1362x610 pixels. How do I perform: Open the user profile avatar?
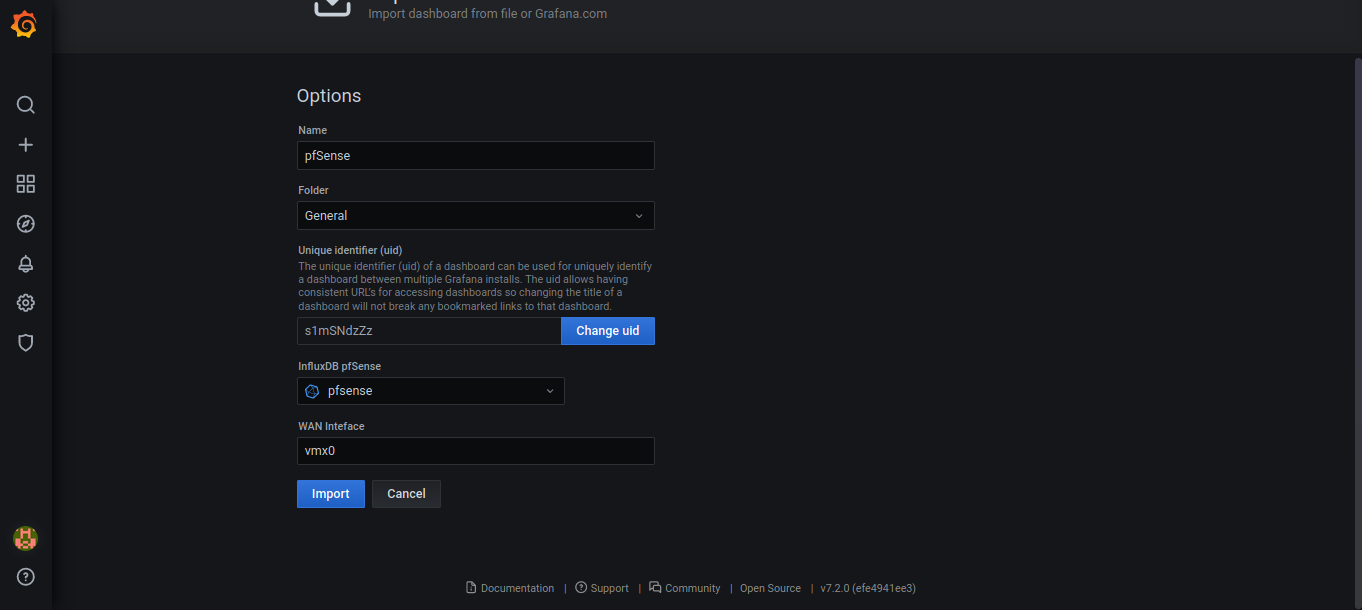click(x=25, y=538)
